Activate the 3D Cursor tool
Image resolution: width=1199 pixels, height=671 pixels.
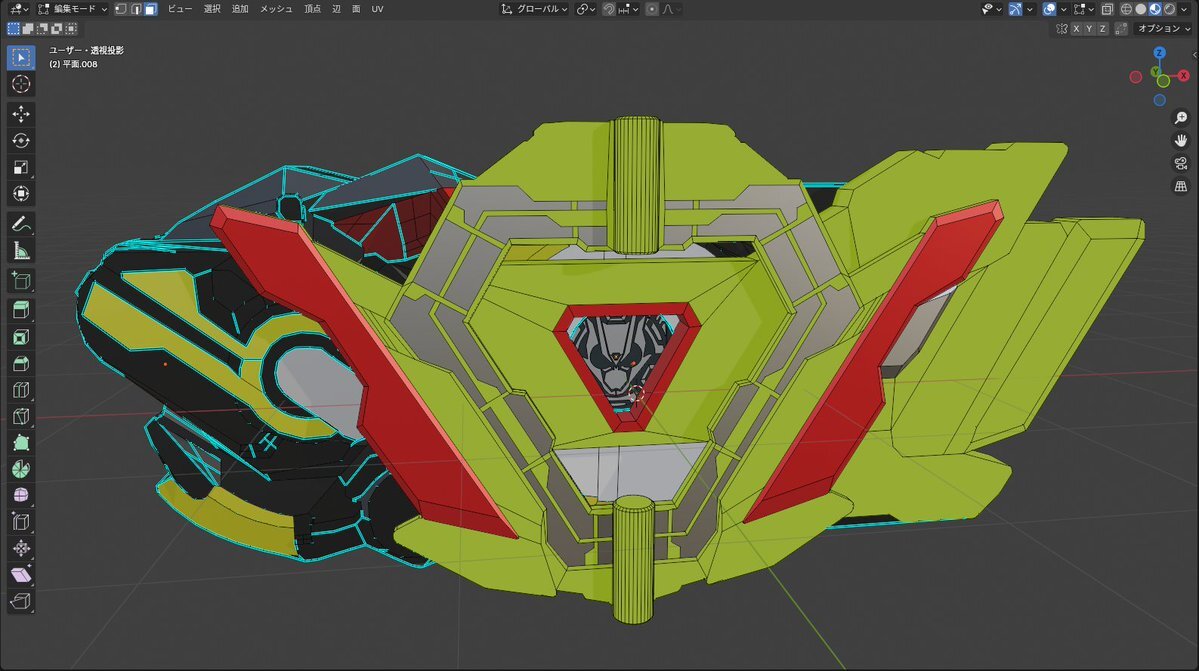[21, 84]
